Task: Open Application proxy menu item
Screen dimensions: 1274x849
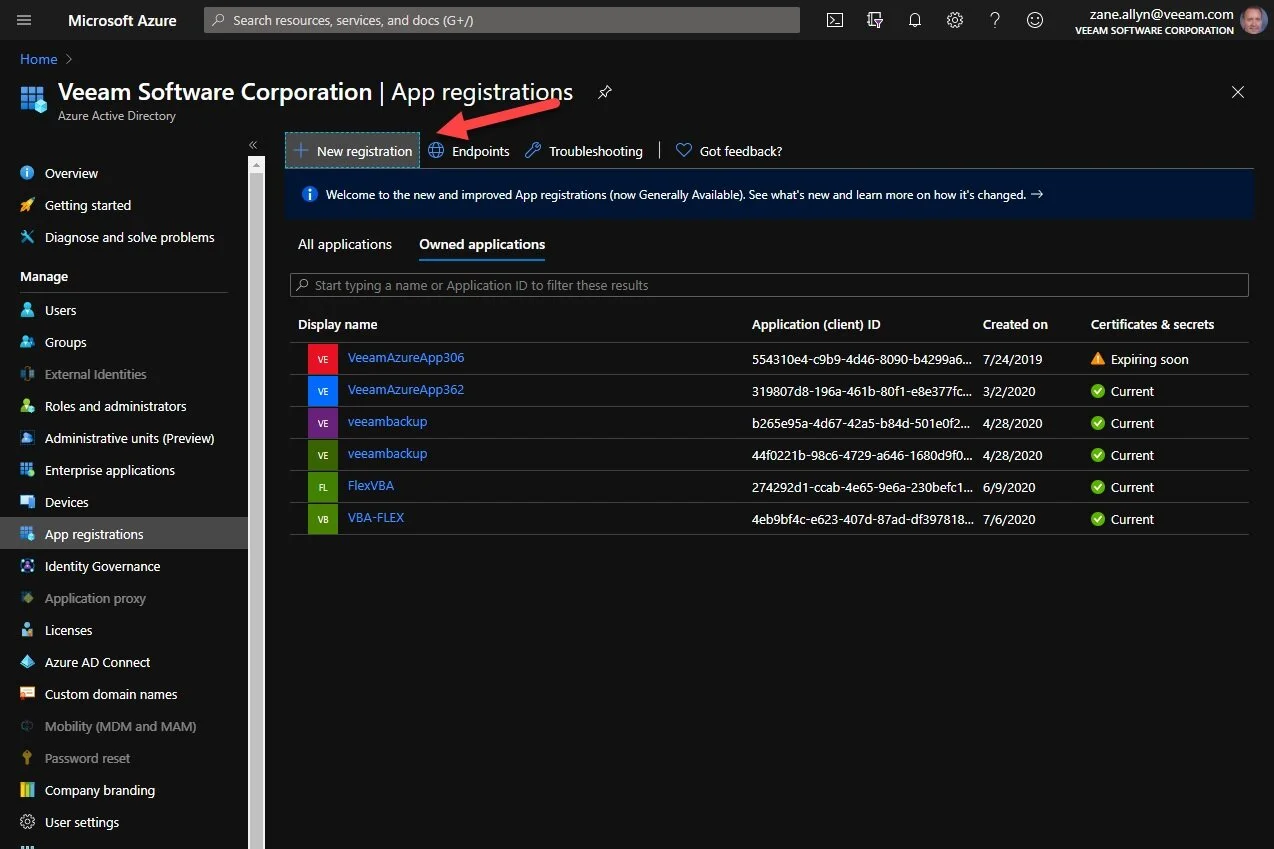Action: click(95, 598)
